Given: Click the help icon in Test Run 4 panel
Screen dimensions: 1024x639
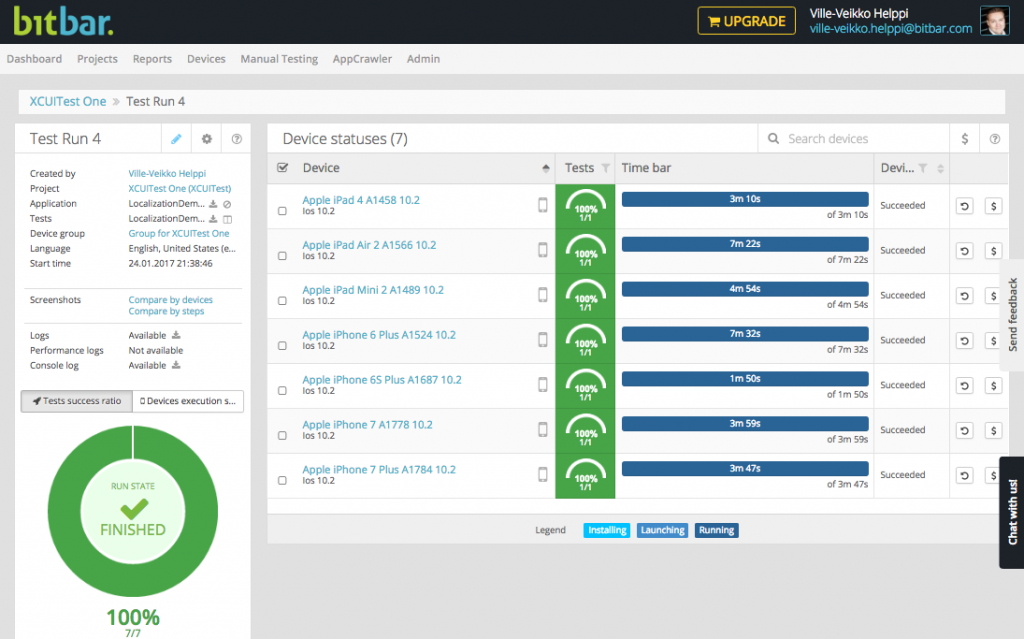Looking at the screenshot, I should coord(236,139).
